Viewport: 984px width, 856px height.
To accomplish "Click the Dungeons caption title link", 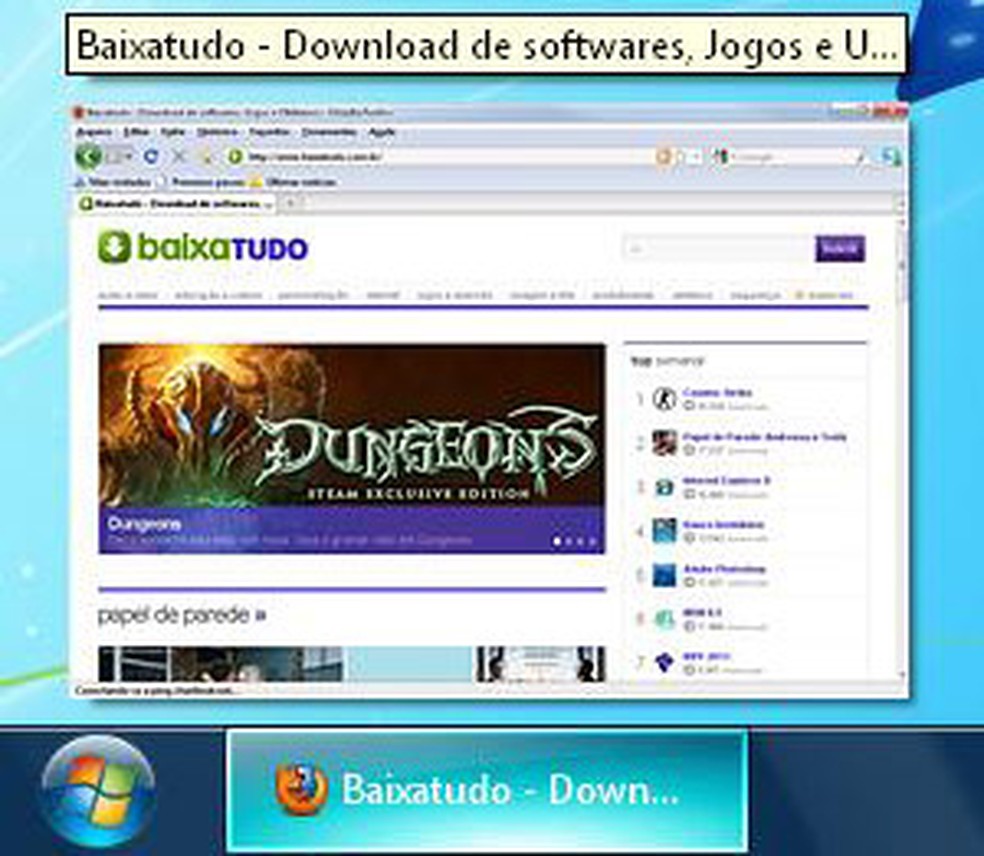I will point(144,524).
